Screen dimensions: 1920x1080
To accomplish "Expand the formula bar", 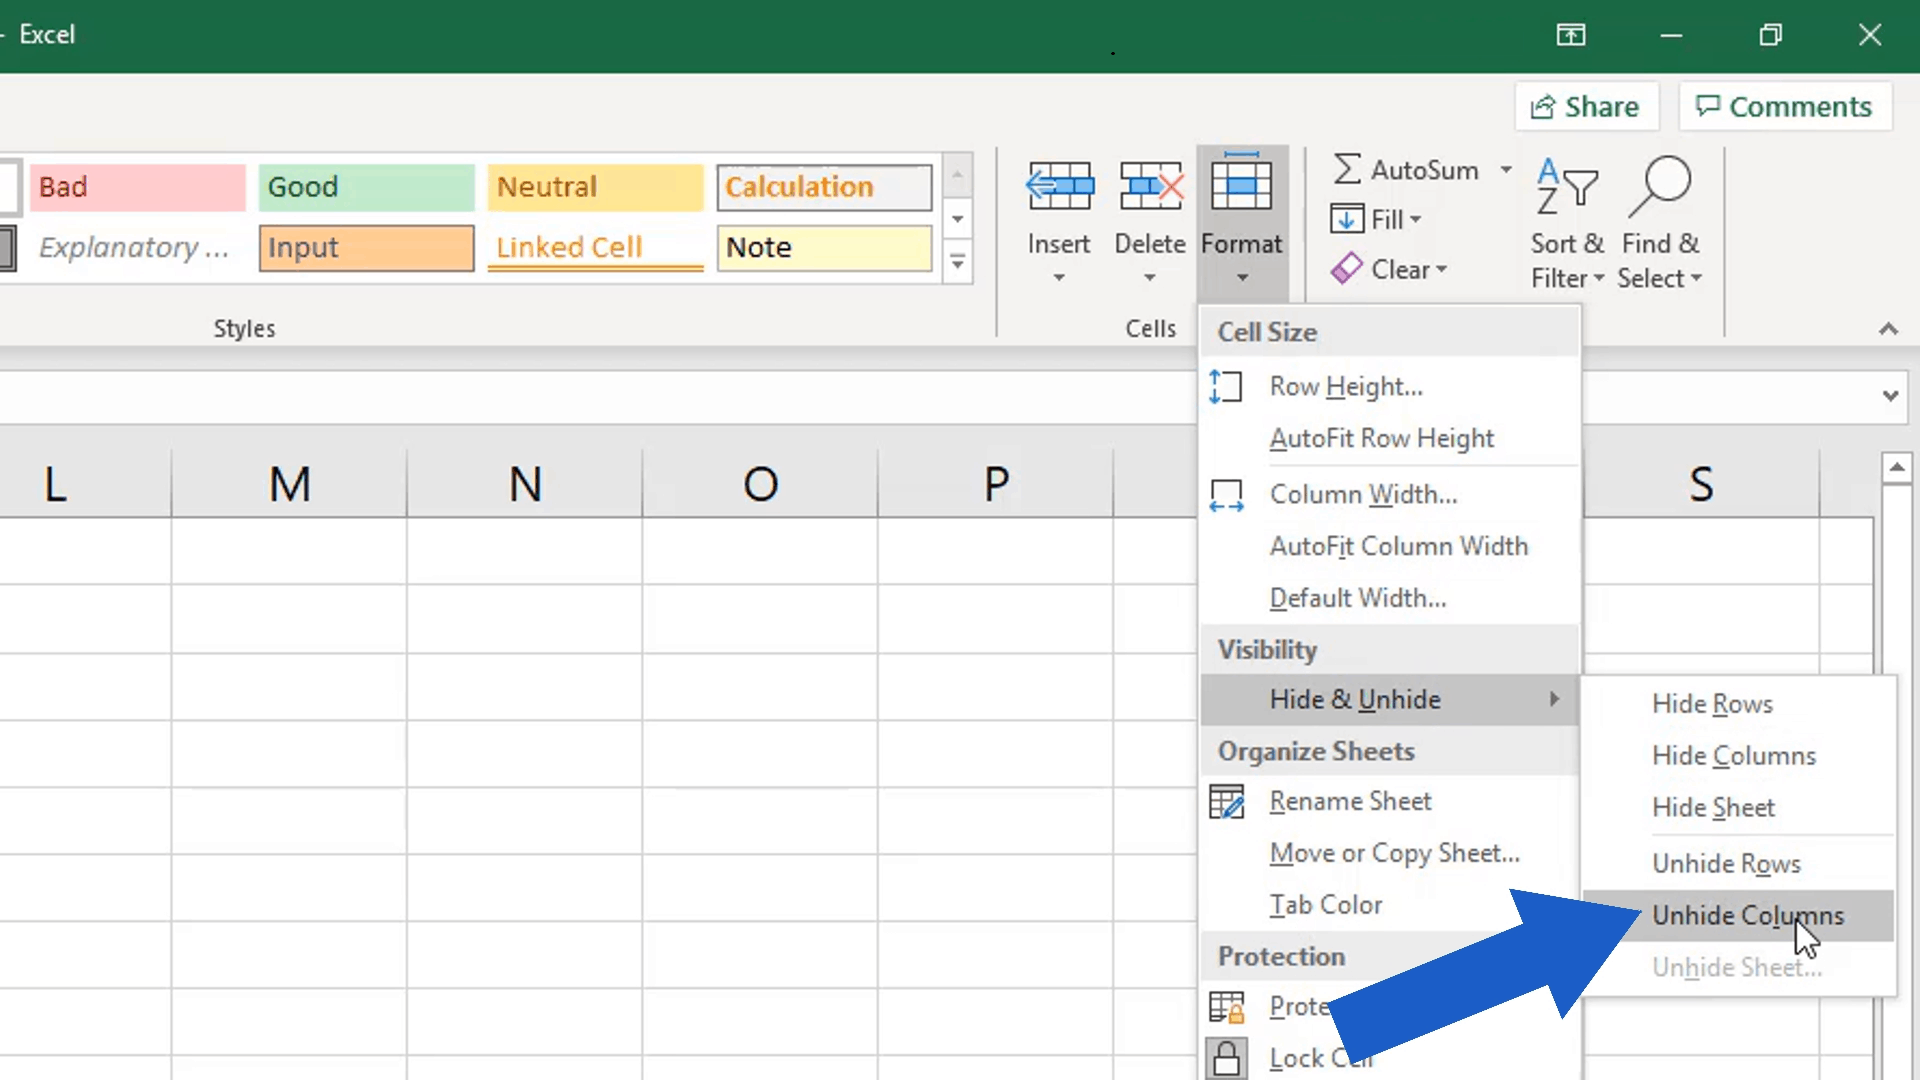I will (x=1890, y=396).
